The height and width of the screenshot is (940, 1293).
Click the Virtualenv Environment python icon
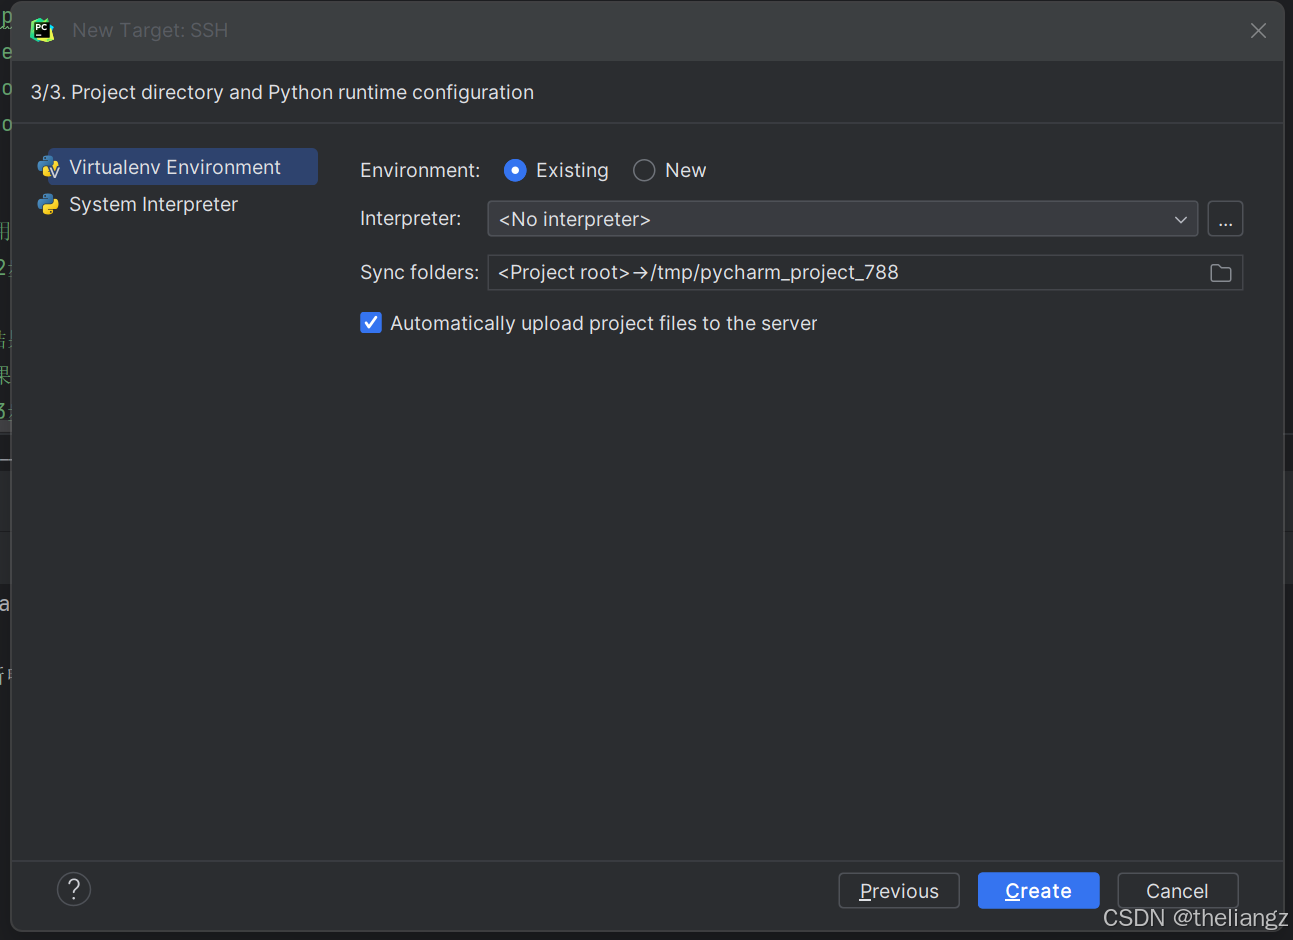[x=48, y=167]
